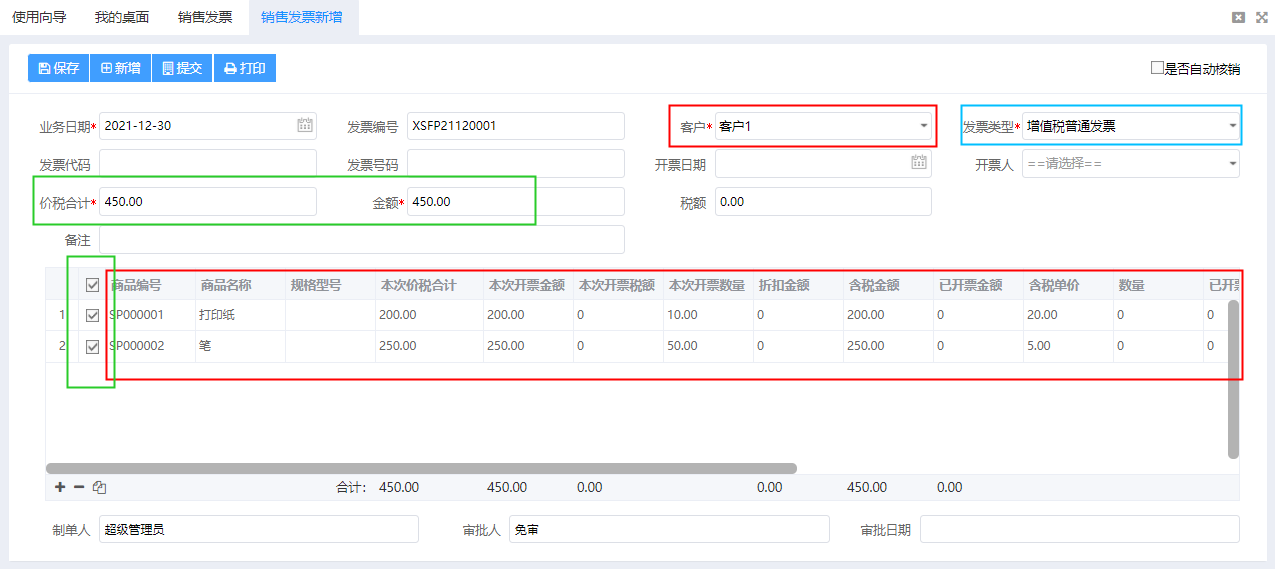Click the close-tab icon at top right

[x=1238, y=17]
